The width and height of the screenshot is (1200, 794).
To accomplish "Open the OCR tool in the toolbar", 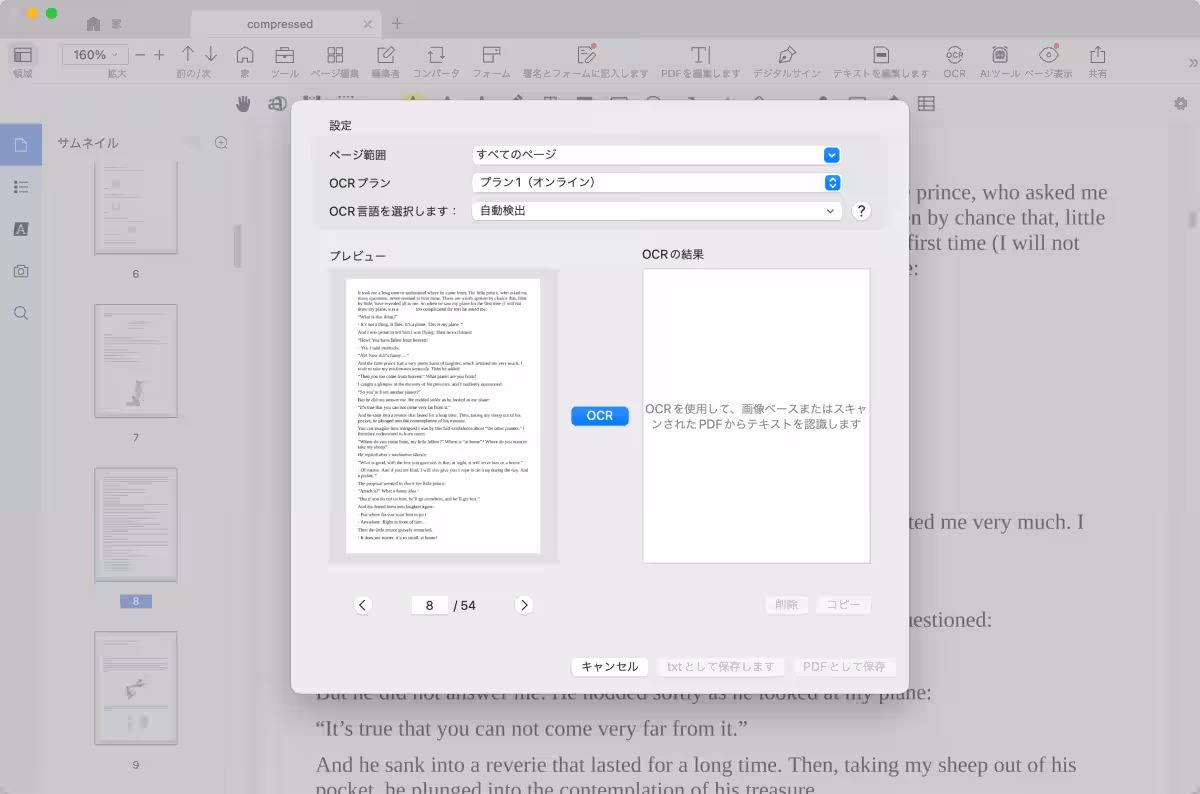I will [x=954, y=60].
